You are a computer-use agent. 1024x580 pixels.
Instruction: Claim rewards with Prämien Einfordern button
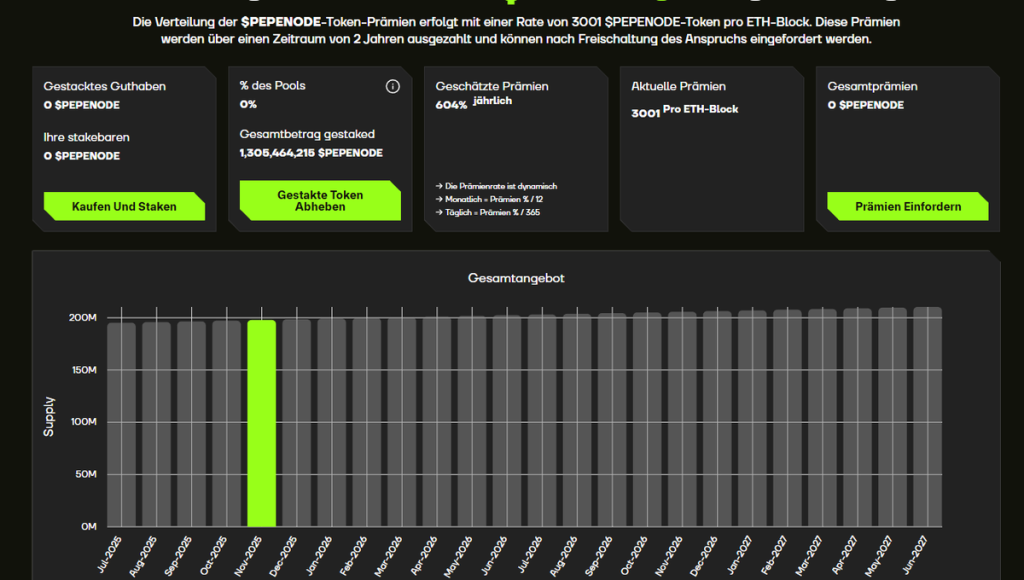coord(907,207)
